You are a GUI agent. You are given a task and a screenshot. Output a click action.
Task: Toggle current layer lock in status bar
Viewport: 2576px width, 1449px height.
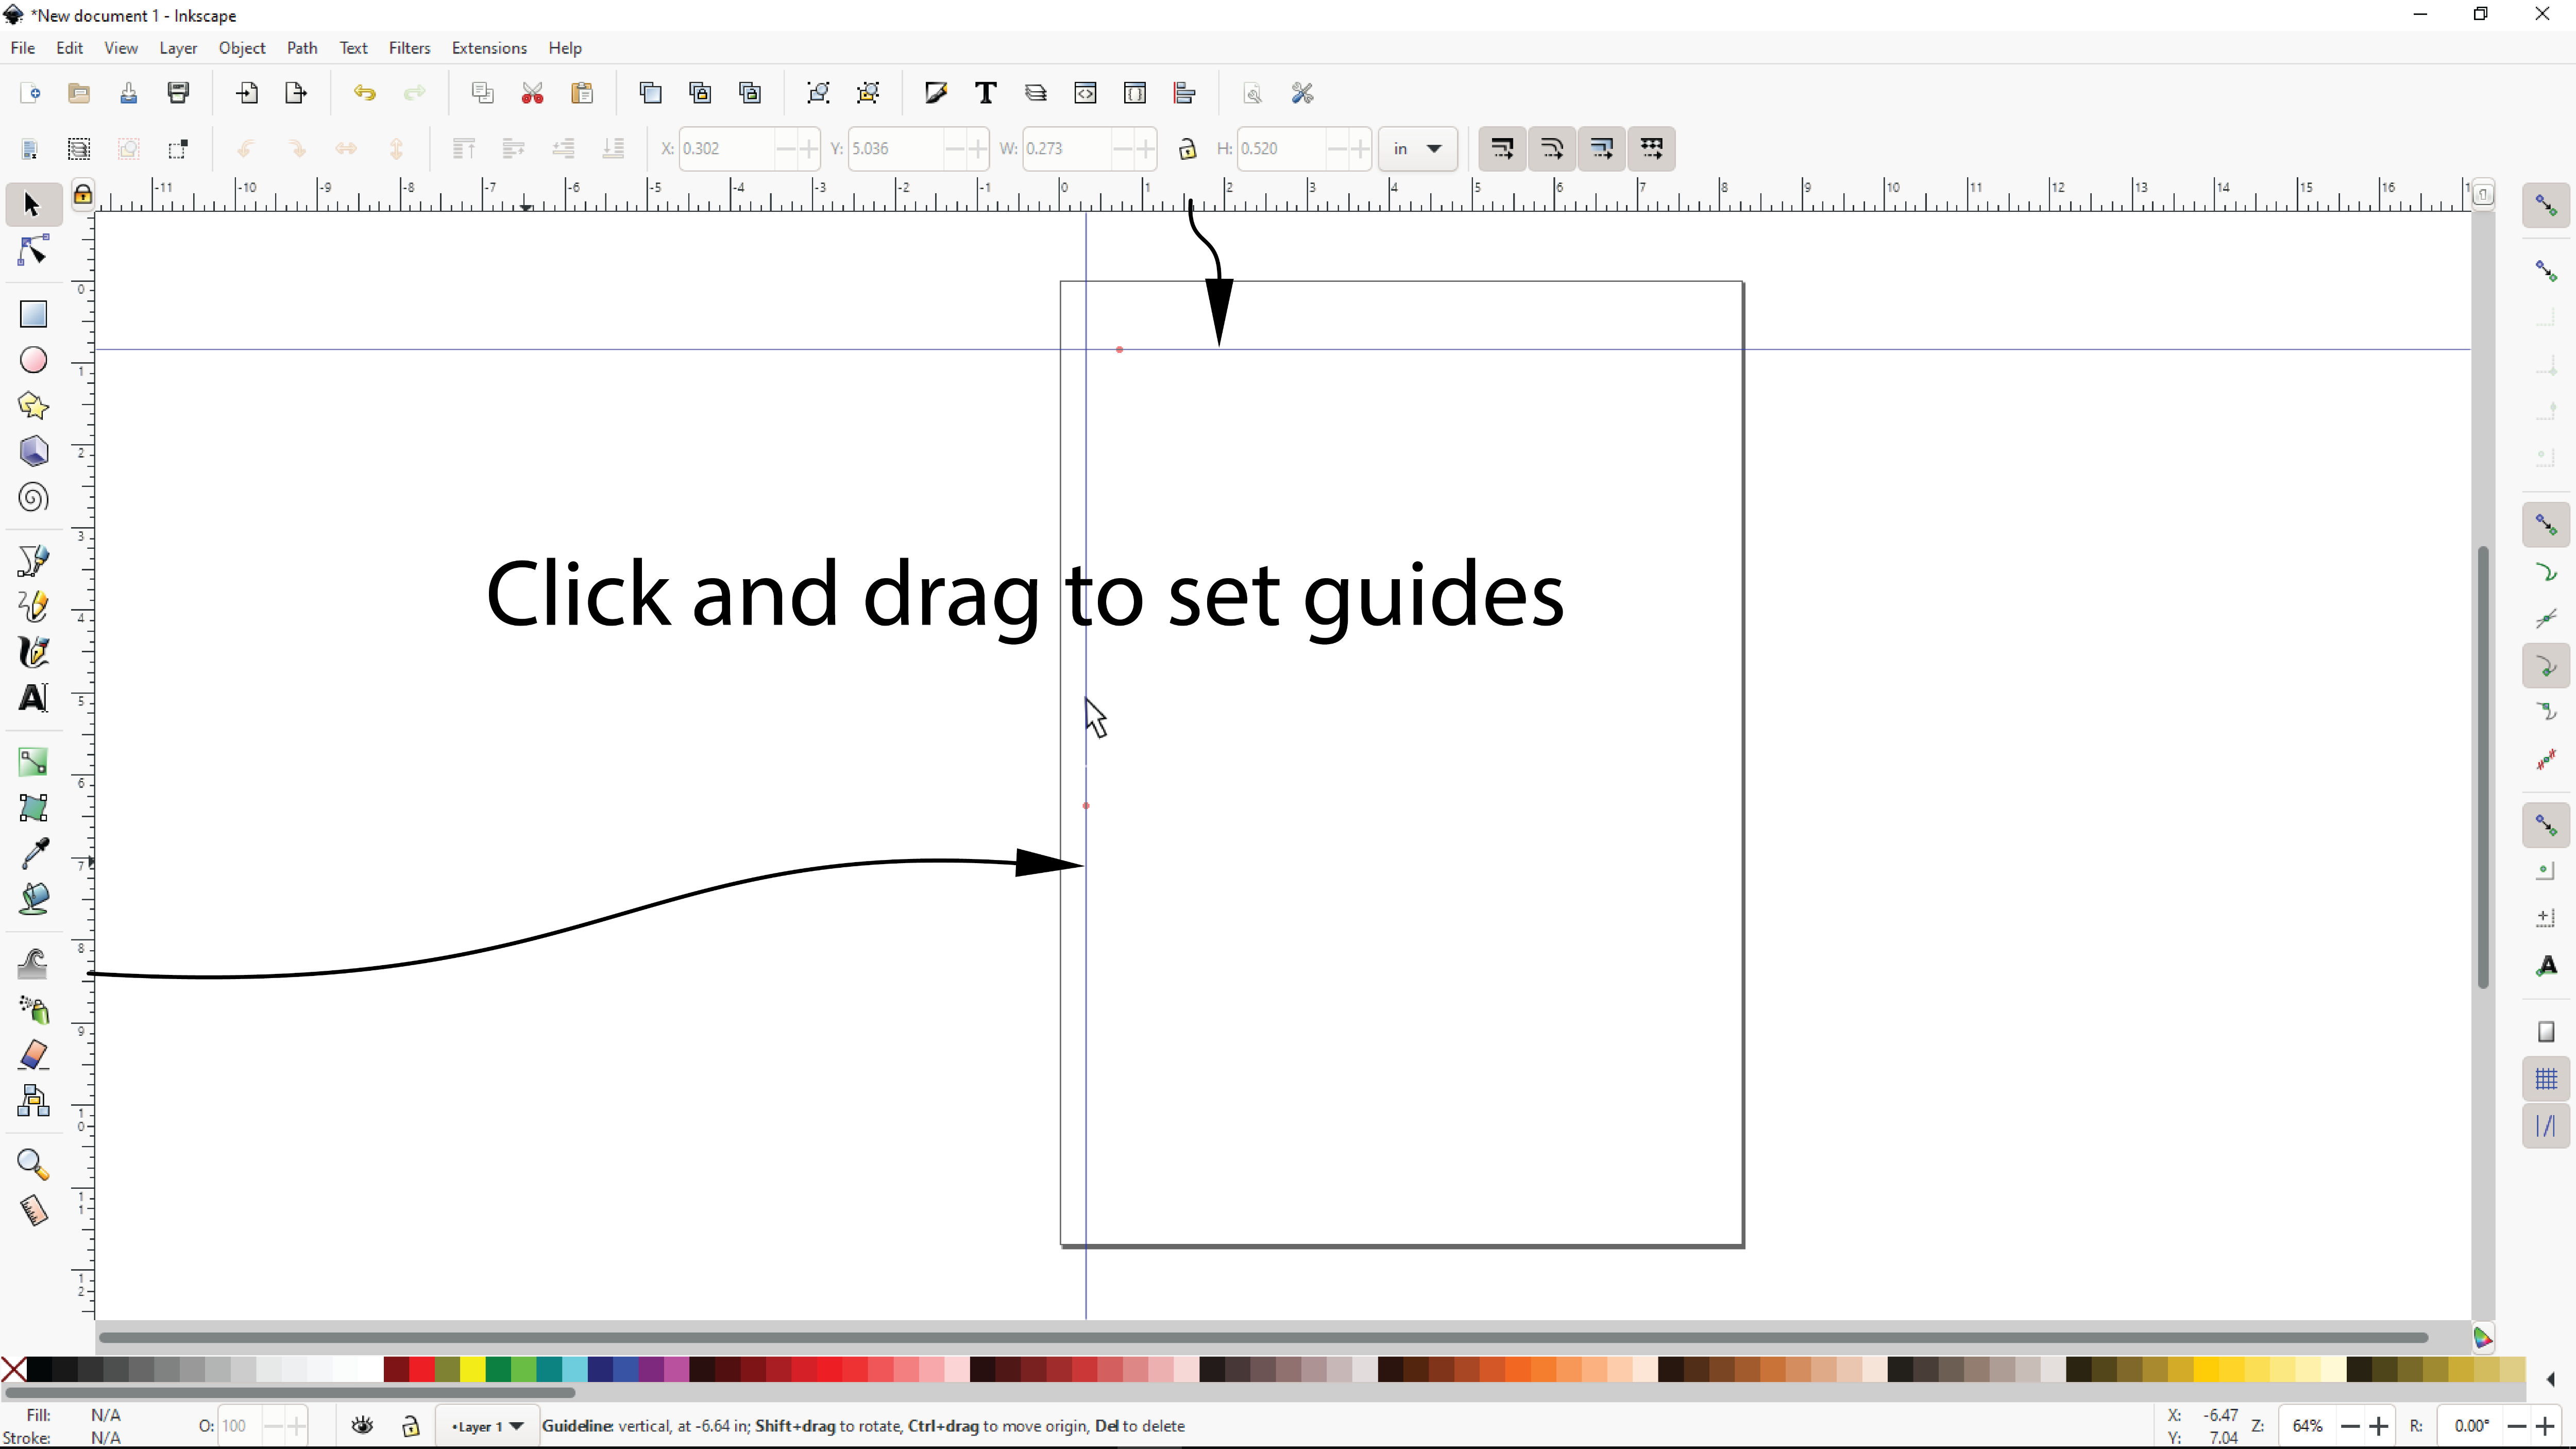click(x=410, y=1426)
